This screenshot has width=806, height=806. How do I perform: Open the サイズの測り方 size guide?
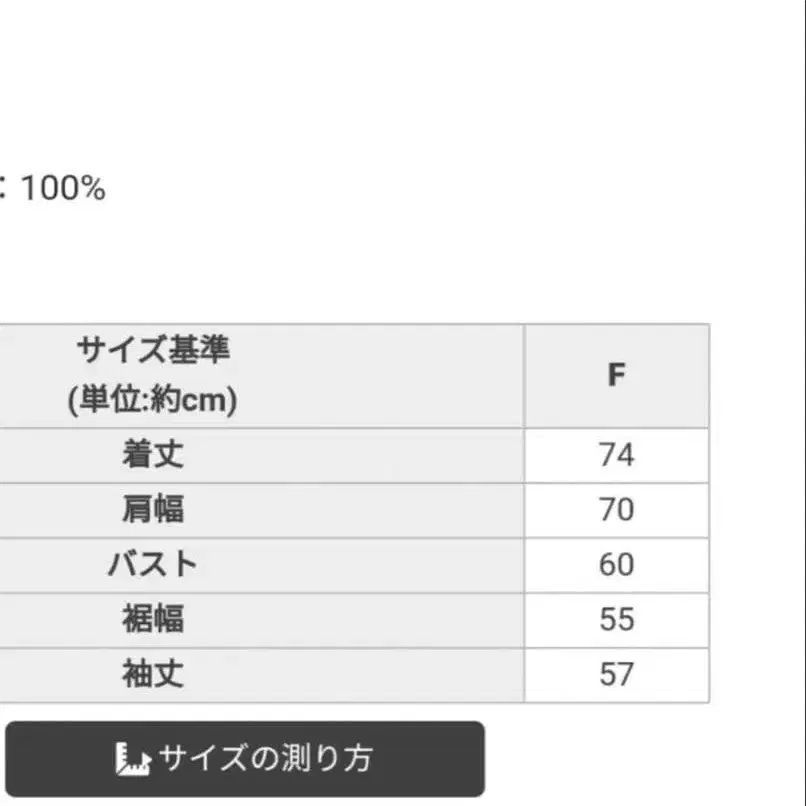(245, 758)
